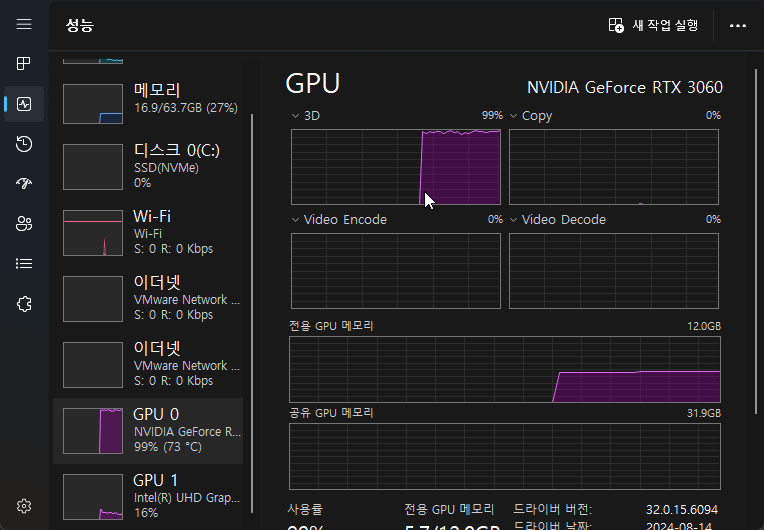Open the Copy engine dropdown
The image size is (764, 530).
[531, 115]
